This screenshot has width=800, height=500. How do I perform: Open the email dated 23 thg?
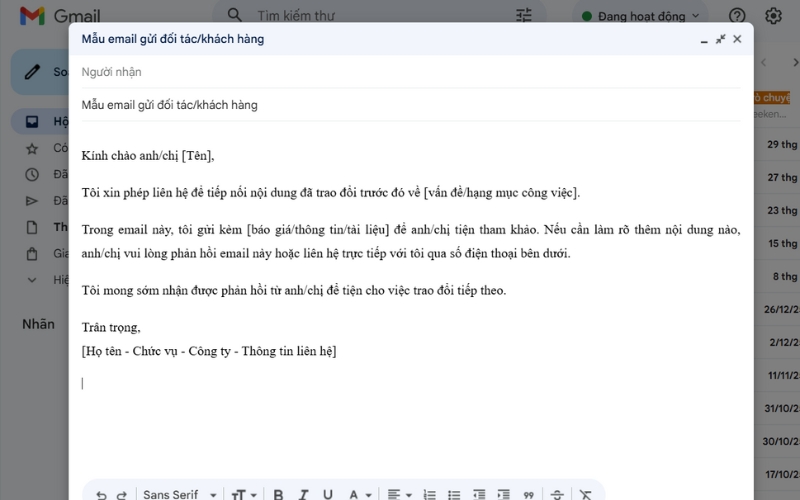click(778, 210)
